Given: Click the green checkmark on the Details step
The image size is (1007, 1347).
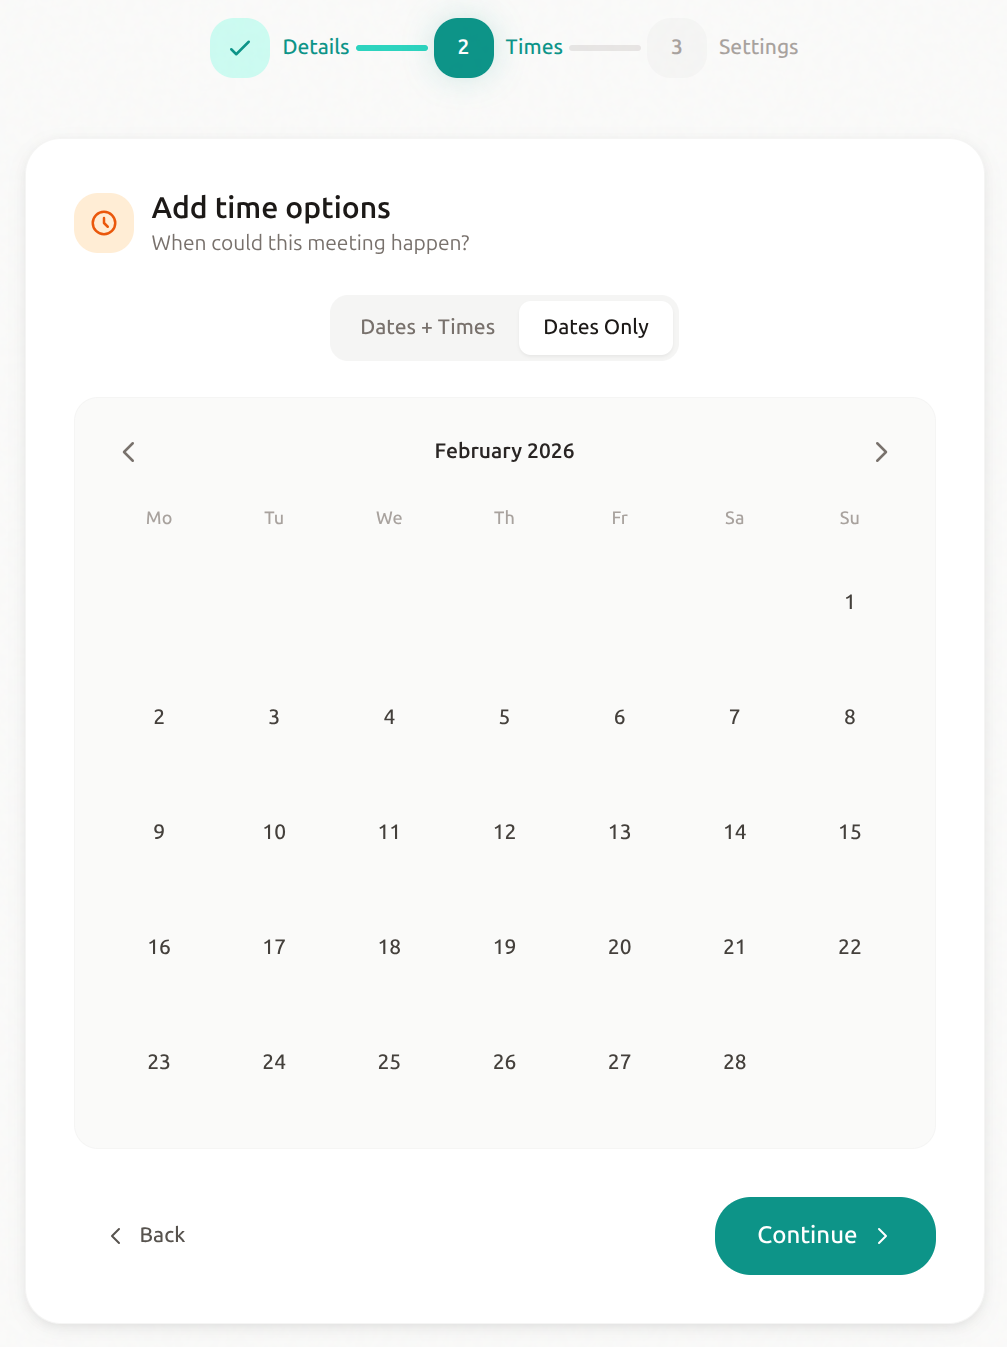Looking at the screenshot, I should click(x=240, y=47).
